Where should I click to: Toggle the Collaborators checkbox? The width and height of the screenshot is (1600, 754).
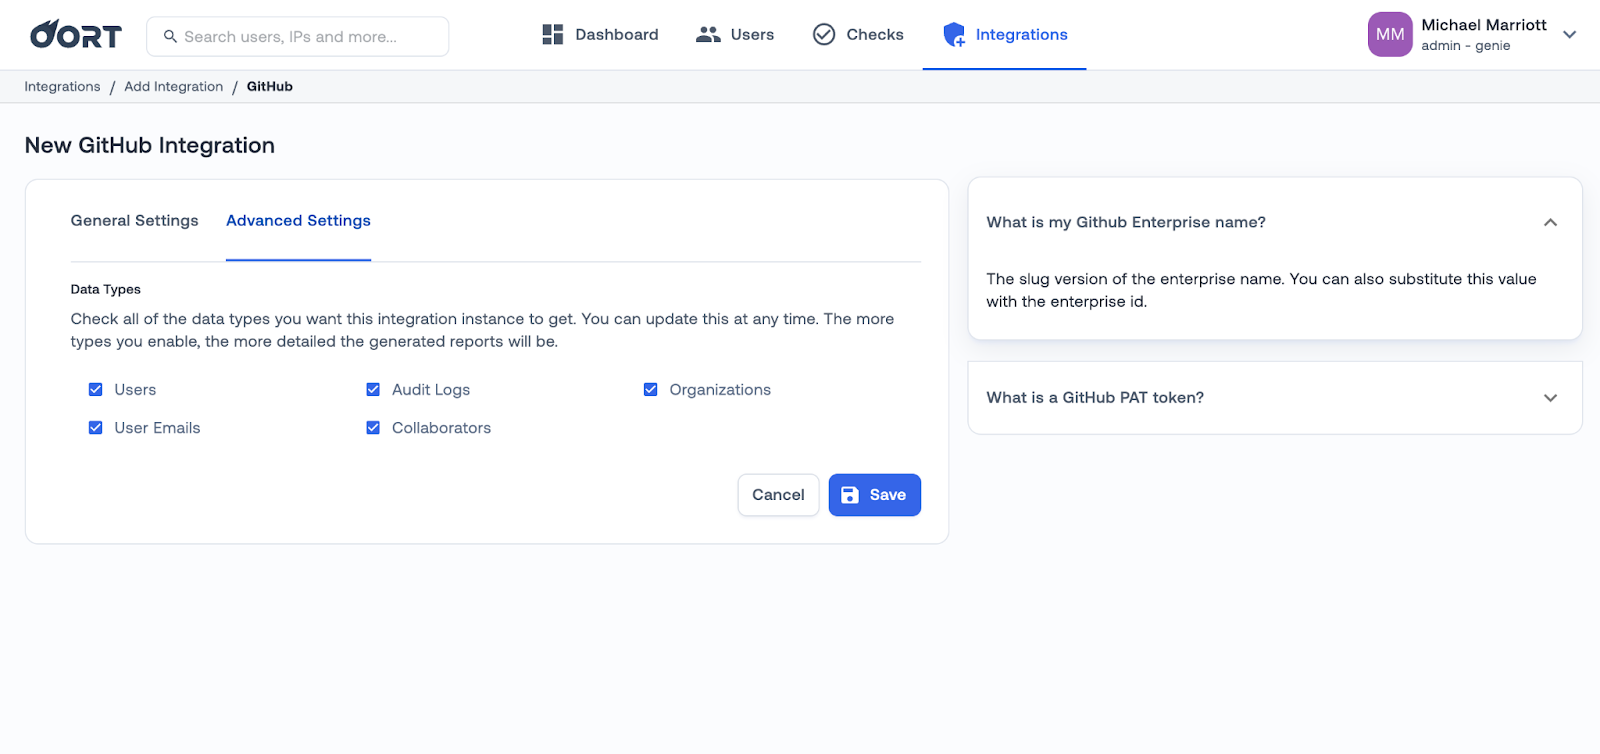click(x=373, y=428)
